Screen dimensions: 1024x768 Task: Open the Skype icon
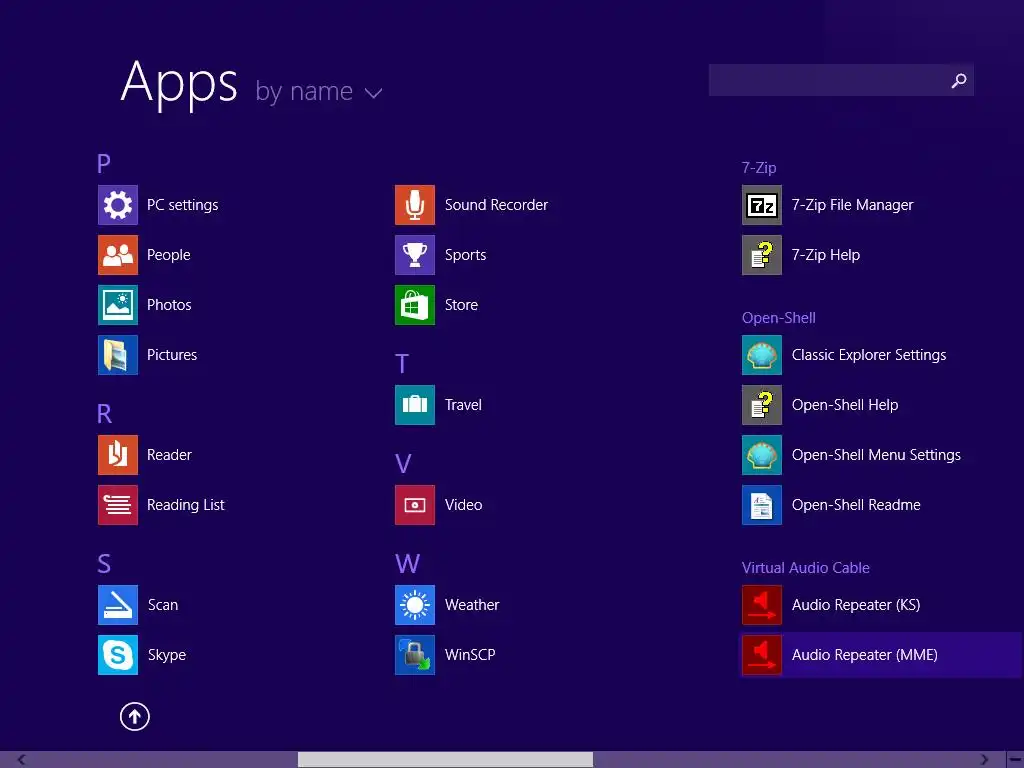[118, 654]
